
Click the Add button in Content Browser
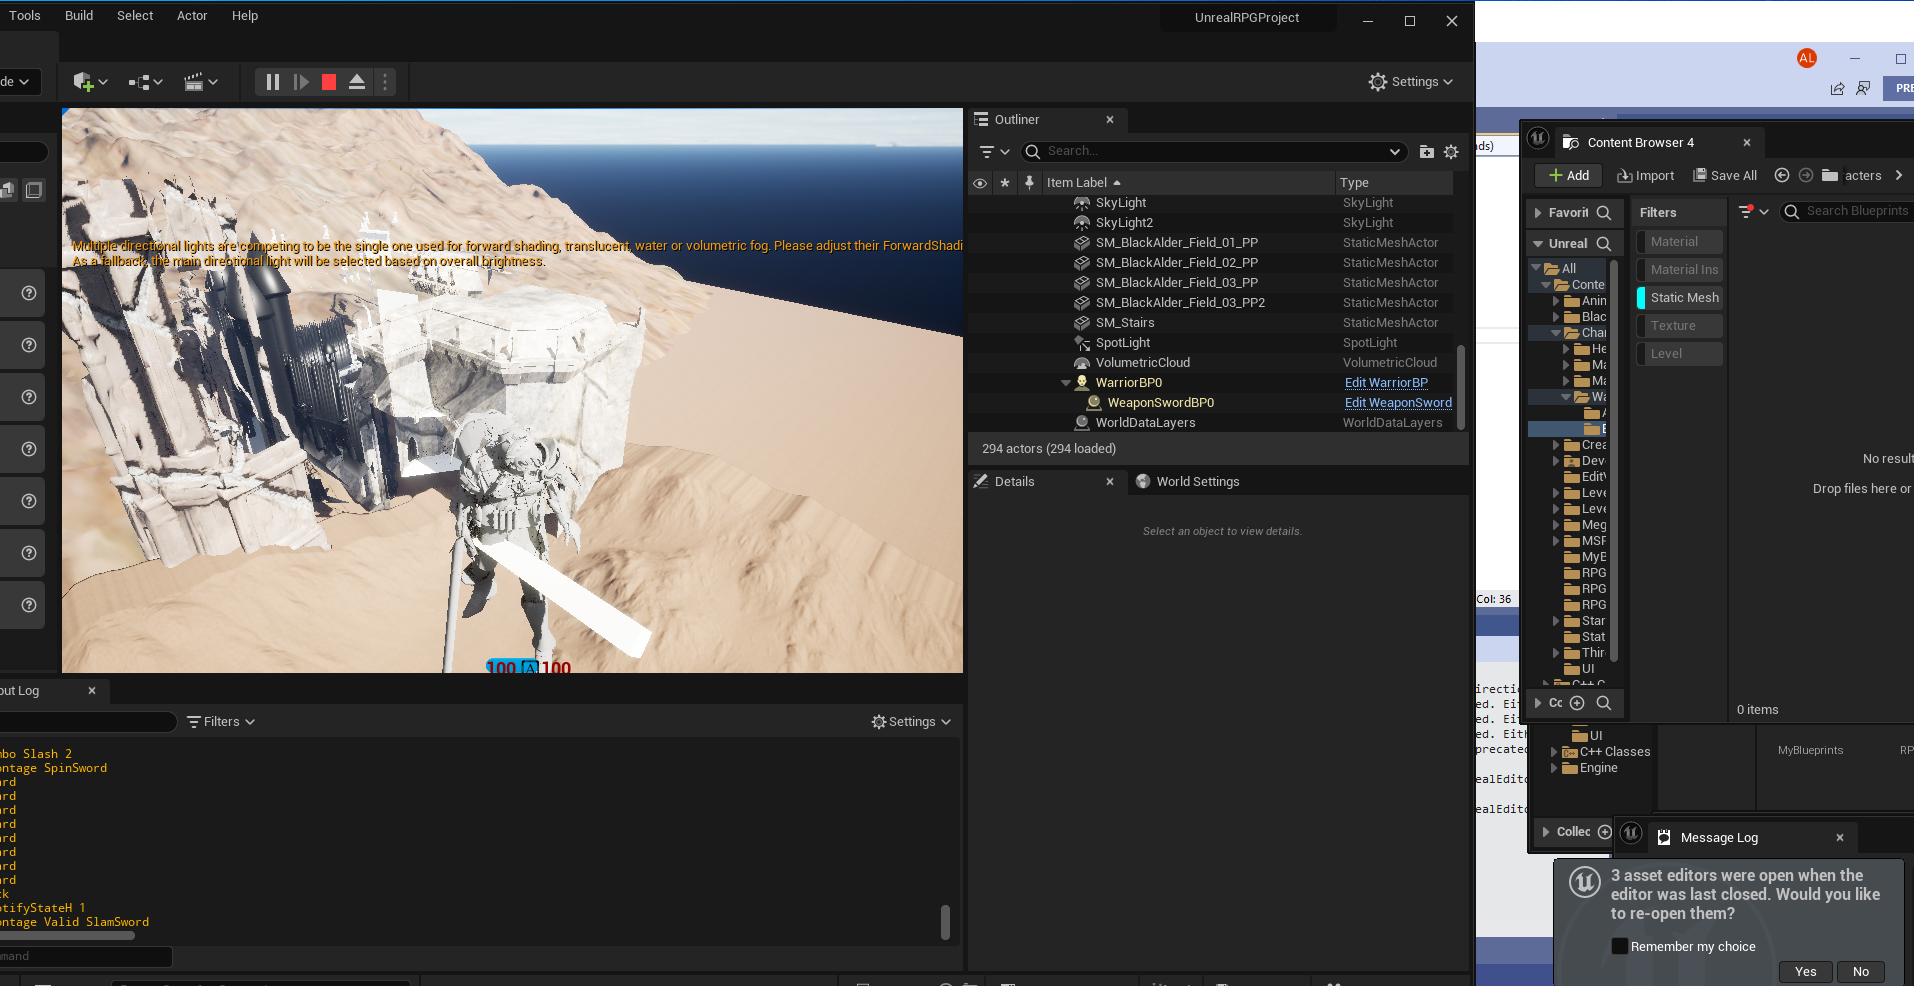(1569, 175)
